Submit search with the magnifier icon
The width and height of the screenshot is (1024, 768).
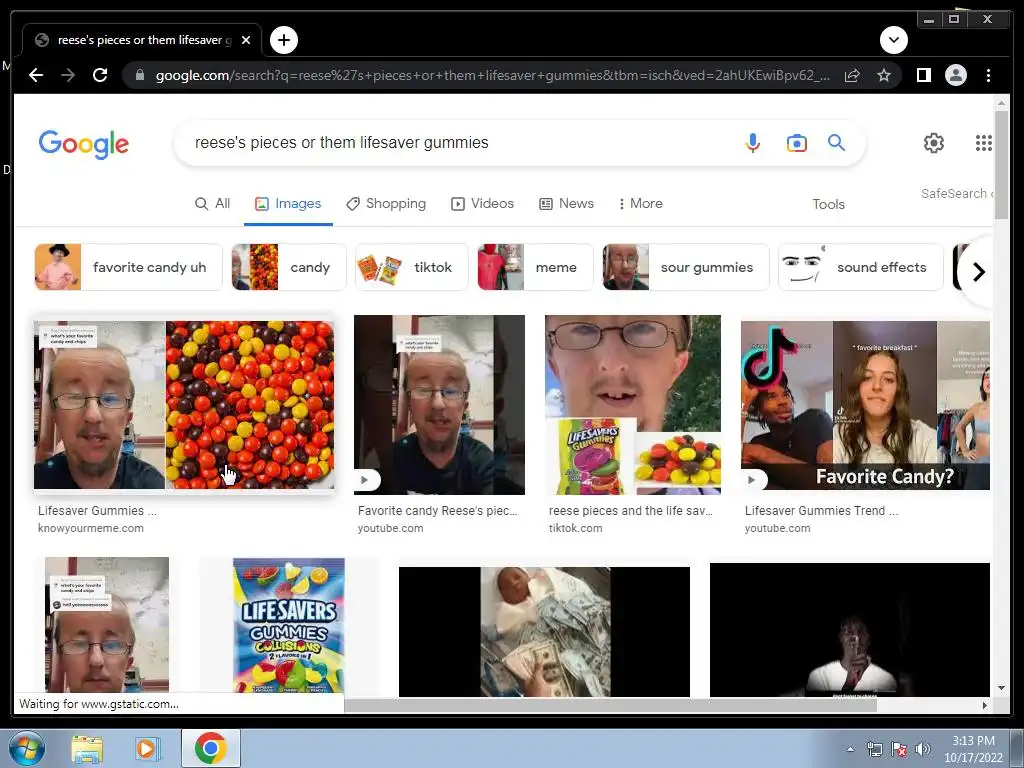click(837, 142)
